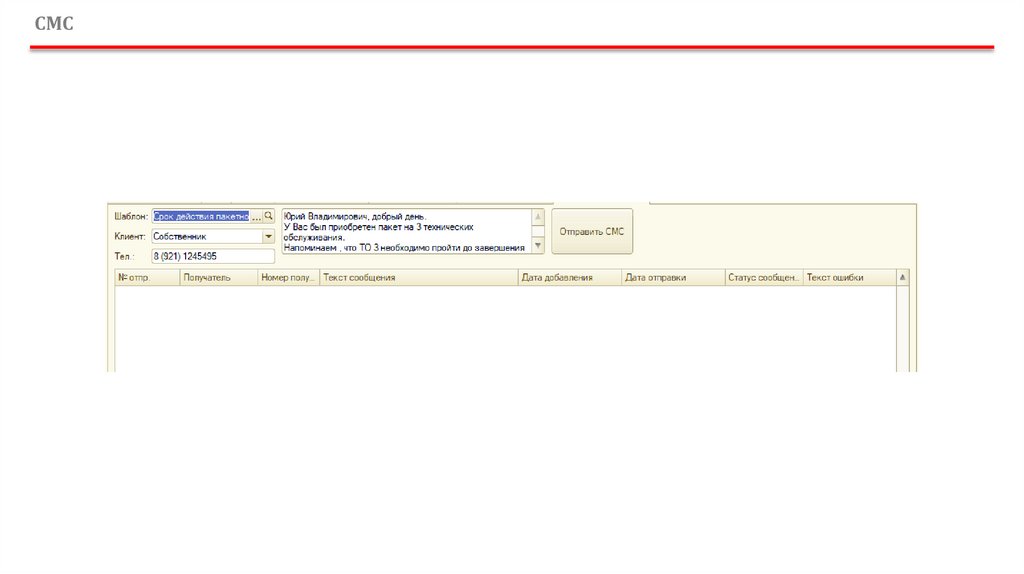
Task: Click the Статус сообщен.. column header
Action: (764, 278)
